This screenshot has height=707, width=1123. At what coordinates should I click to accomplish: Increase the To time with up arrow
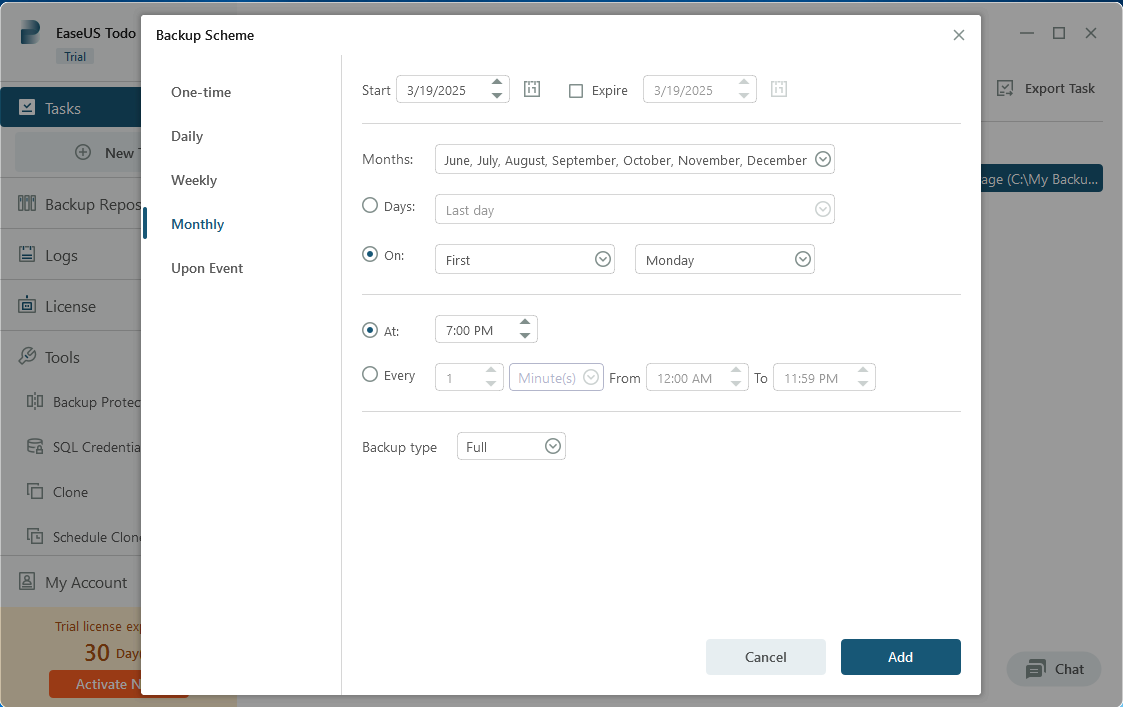coord(863,370)
